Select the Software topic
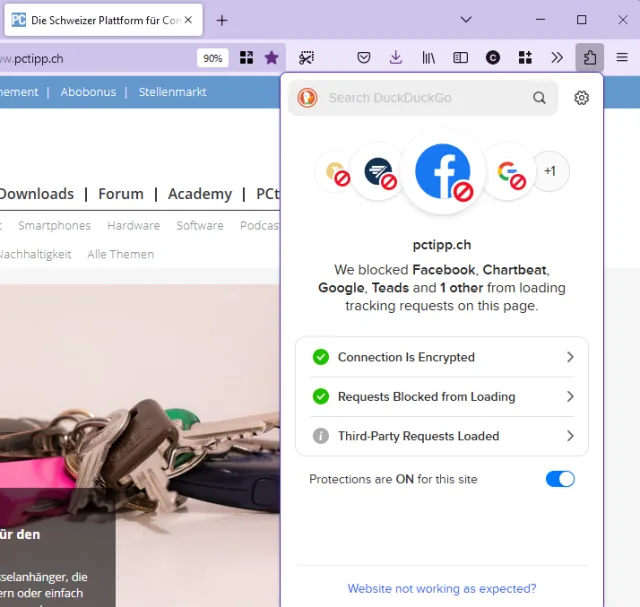 200,225
